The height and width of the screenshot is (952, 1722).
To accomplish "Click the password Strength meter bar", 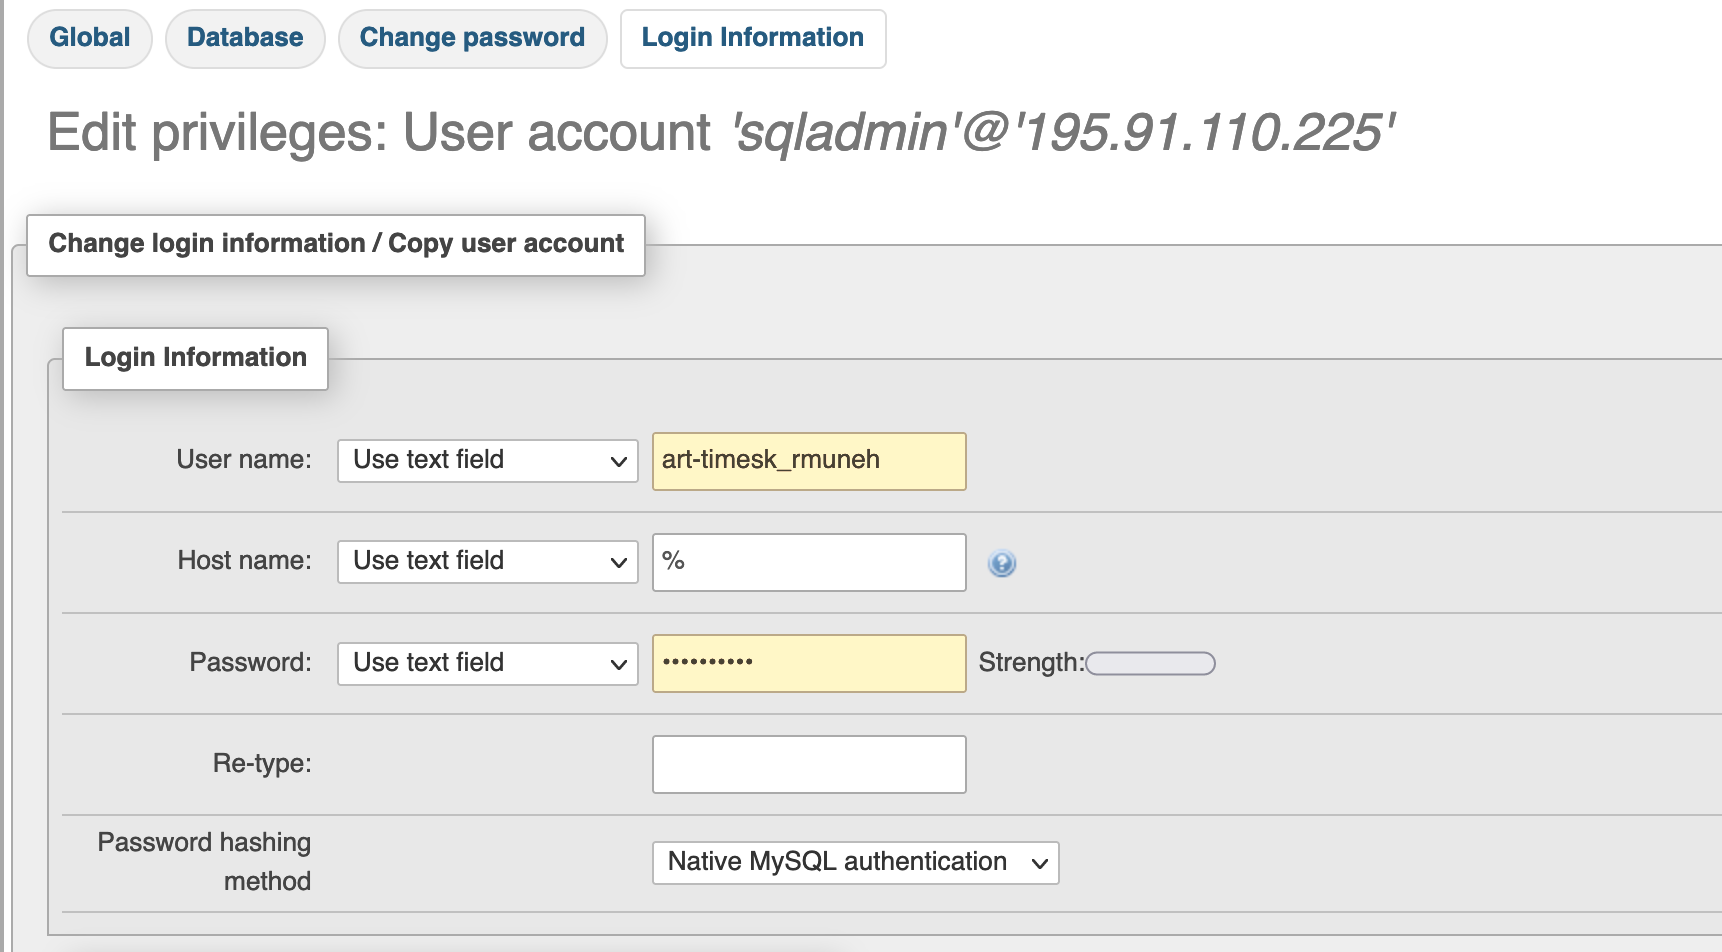I will tap(1151, 663).
